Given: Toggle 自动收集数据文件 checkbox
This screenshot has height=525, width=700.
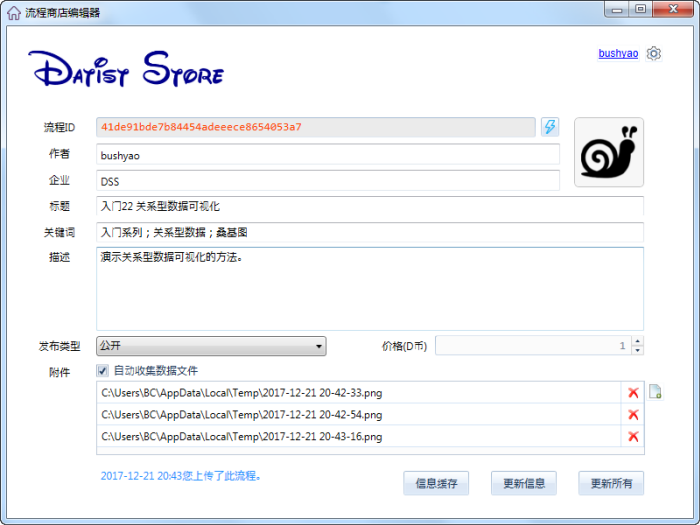Looking at the screenshot, I should coord(102,371).
